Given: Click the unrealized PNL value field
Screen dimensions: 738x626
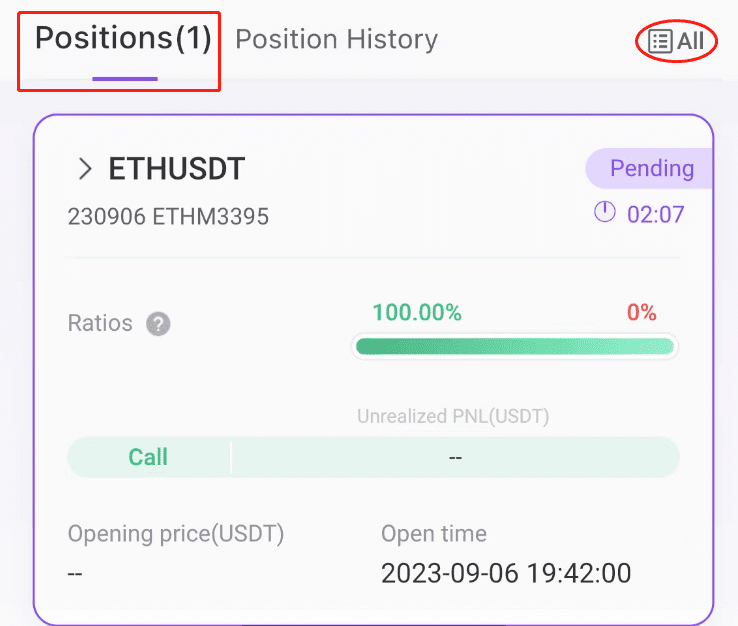Looking at the screenshot, I should (x=455, y=457).
